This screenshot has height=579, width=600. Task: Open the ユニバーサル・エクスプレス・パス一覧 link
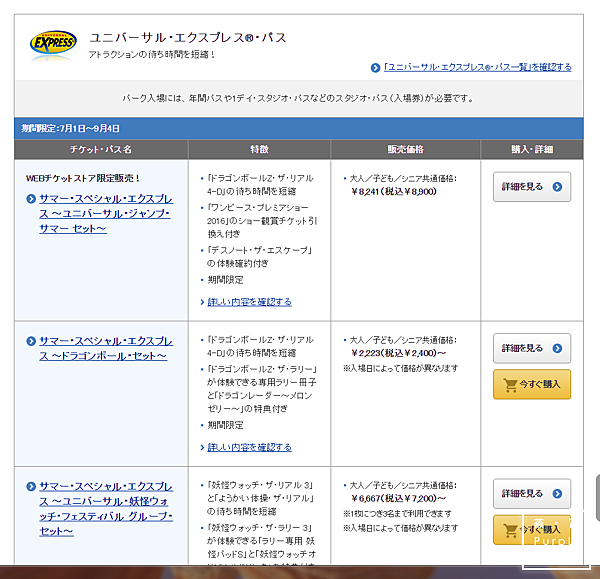tap(478, 67)
